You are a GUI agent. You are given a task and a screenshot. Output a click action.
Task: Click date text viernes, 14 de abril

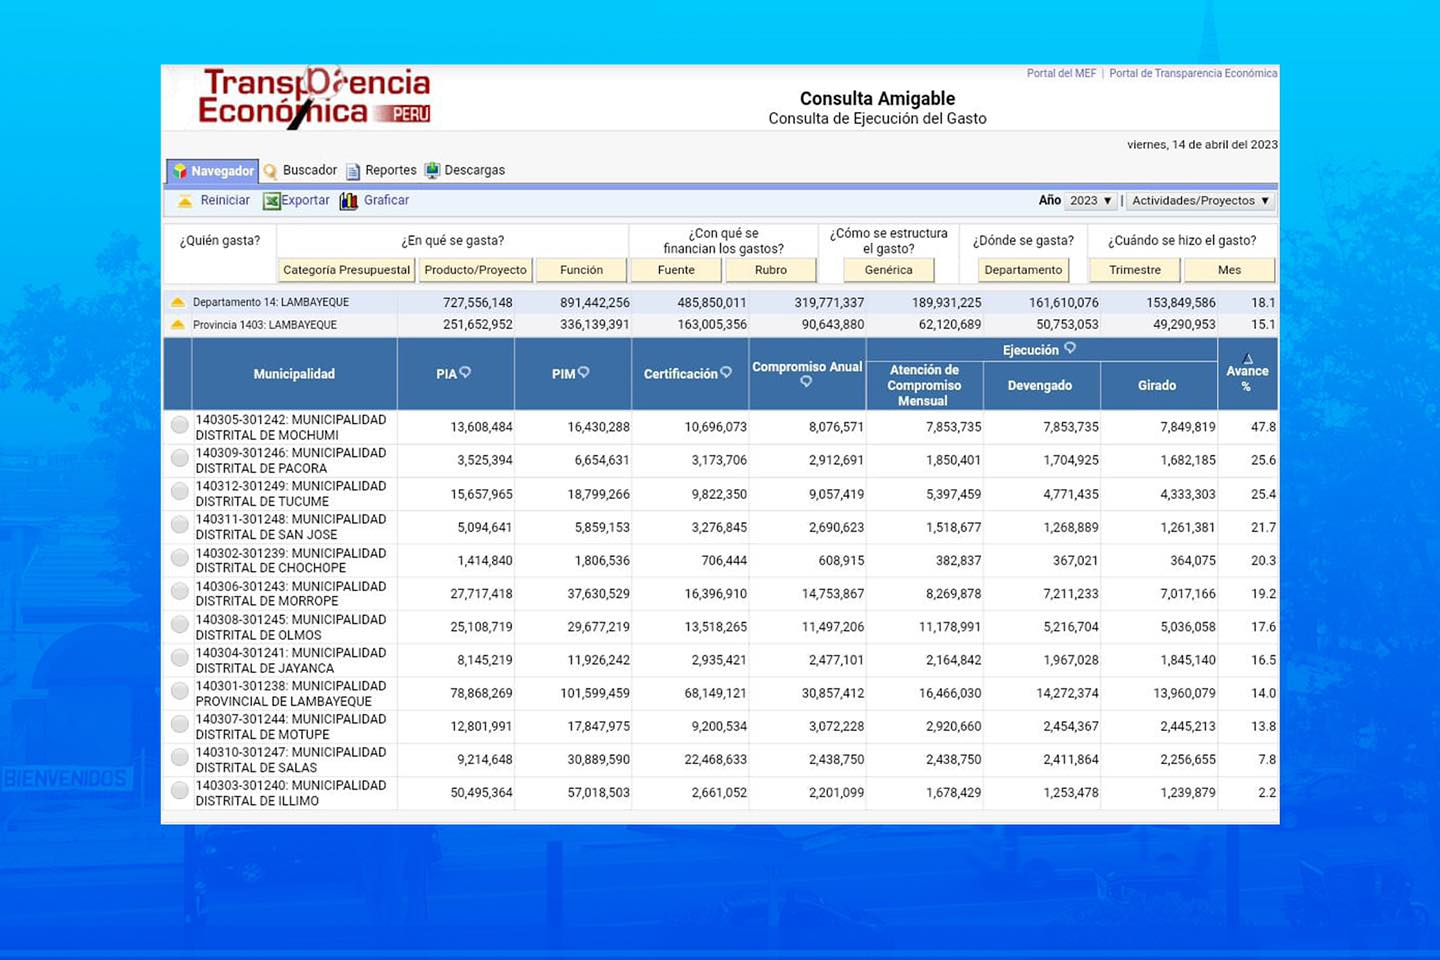tap(1202, 145)
